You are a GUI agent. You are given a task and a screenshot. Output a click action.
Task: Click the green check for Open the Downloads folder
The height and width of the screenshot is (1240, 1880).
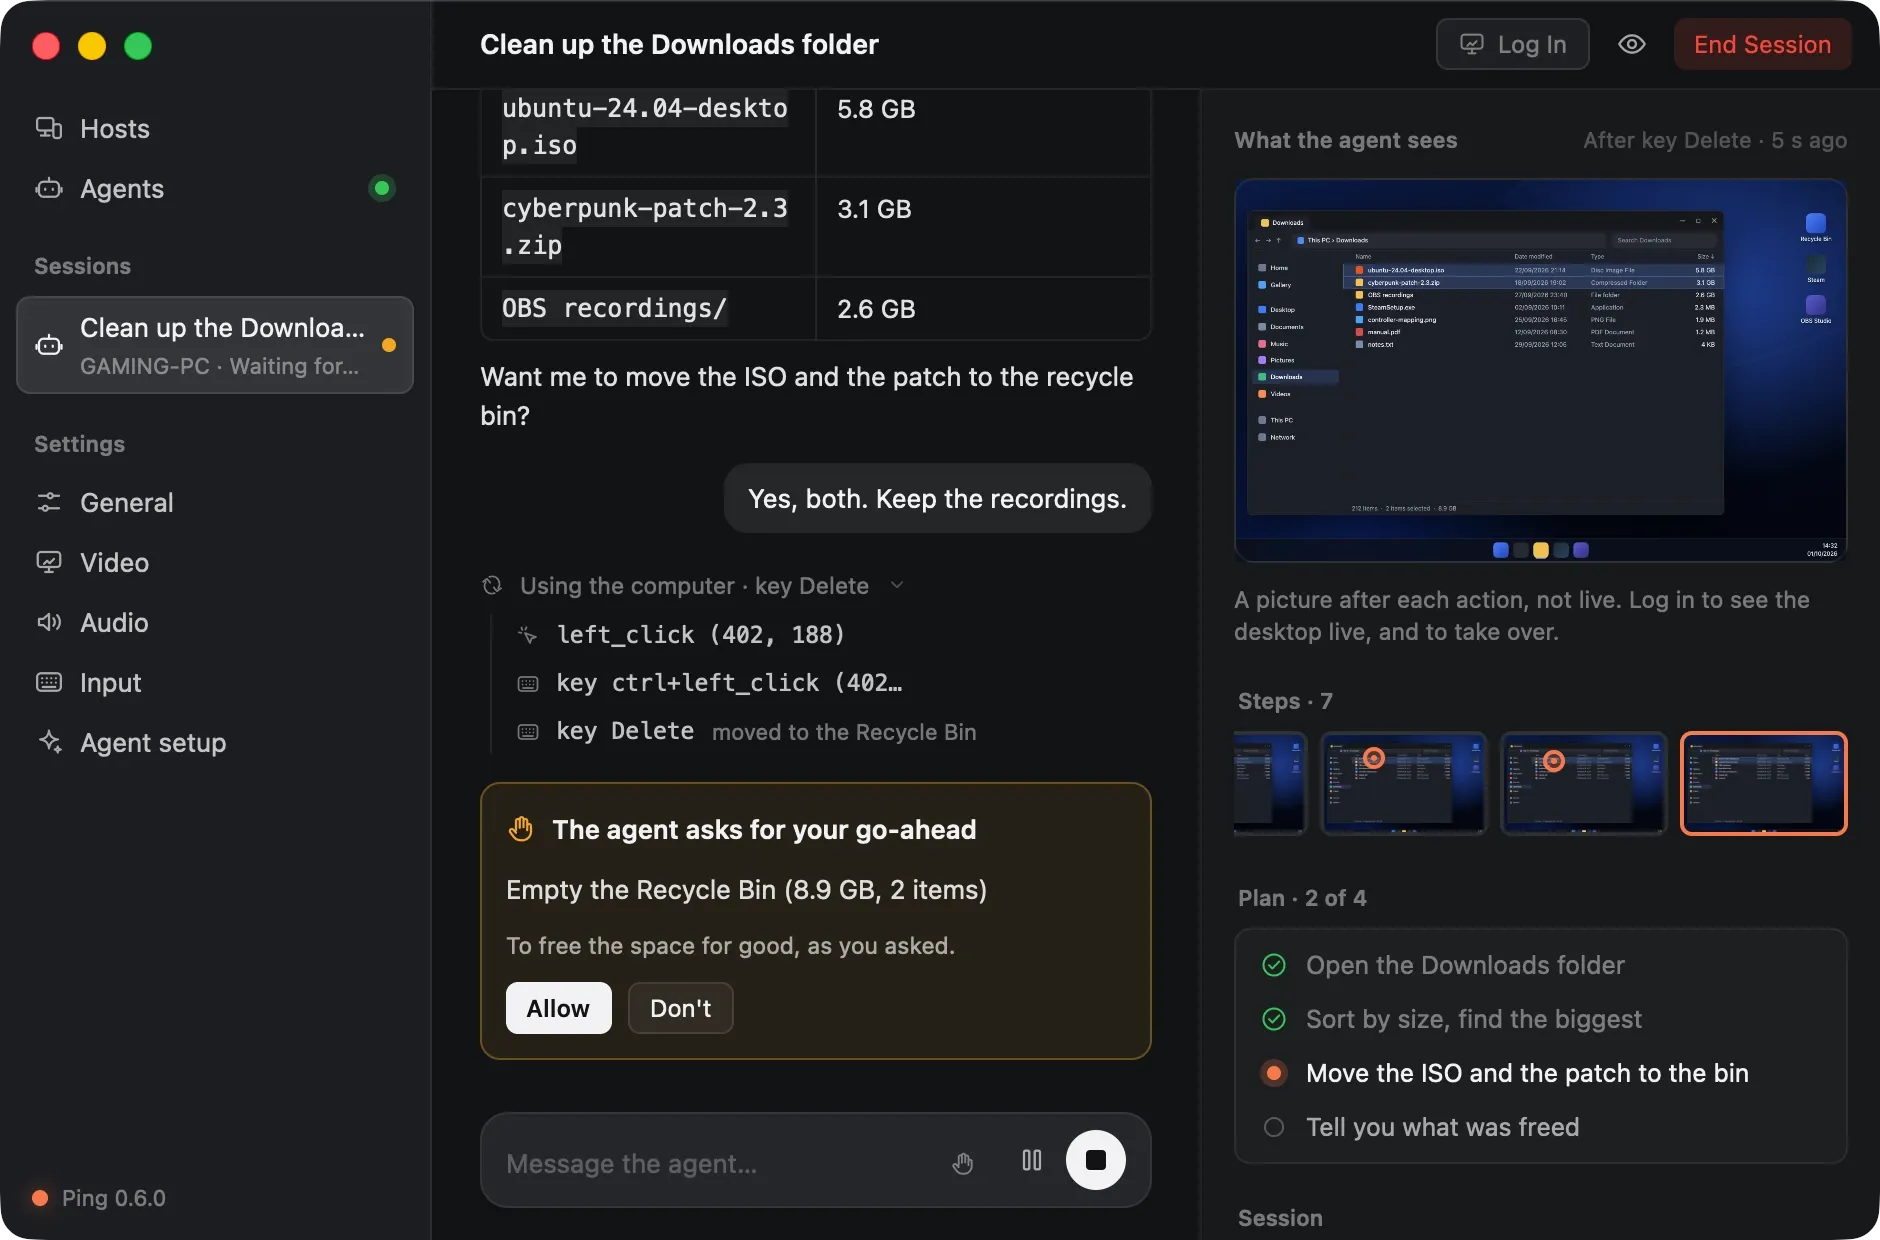tap(1274, 965)
